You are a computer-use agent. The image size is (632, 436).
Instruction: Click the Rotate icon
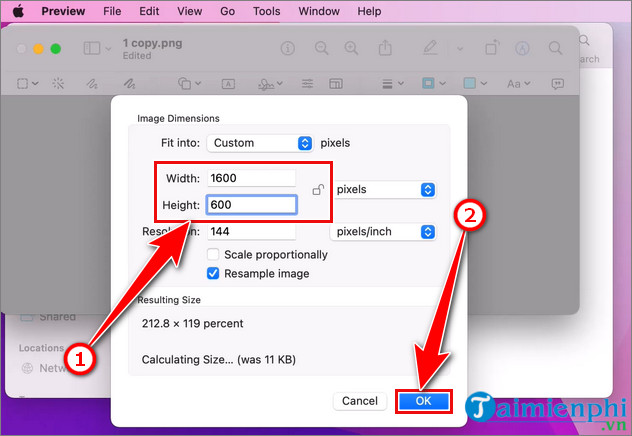492,48
